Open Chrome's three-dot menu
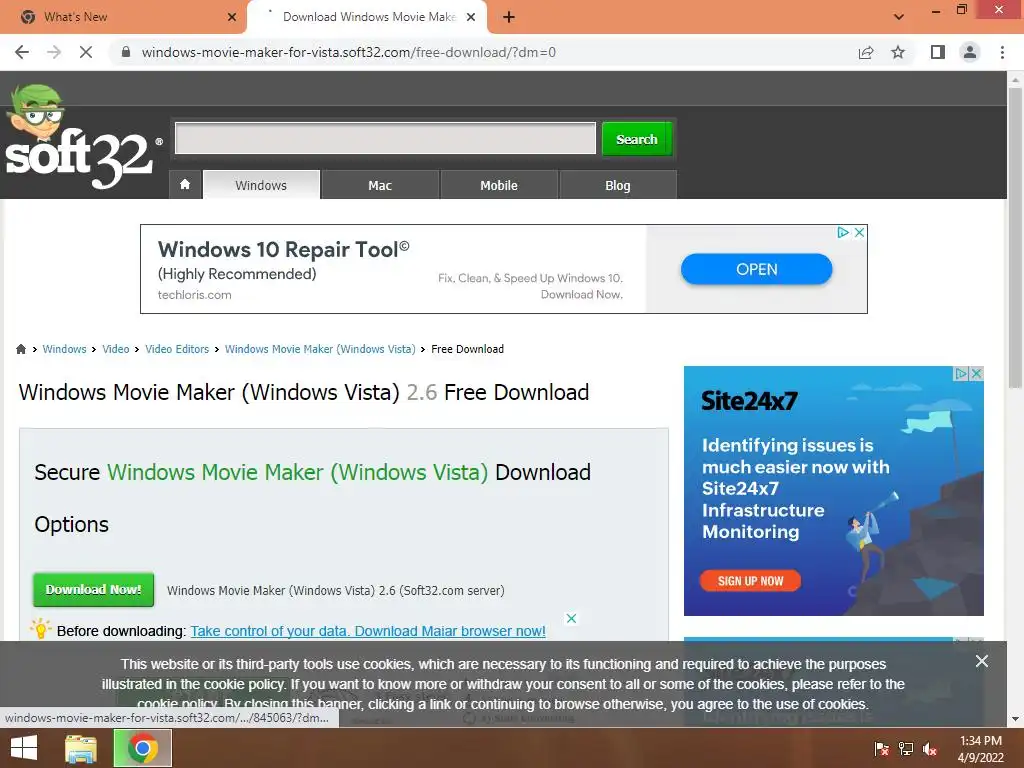Image resolution: width=1024 pixels, height=768 pixels. pyautogui.click(x=1002, y=52)
